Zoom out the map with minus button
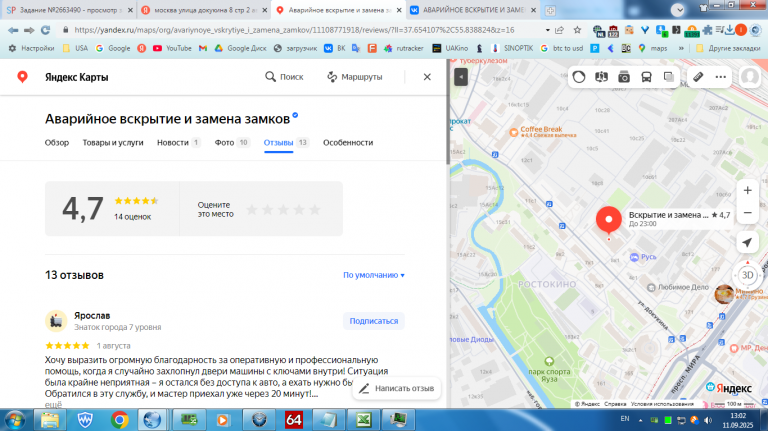The image size is (768, 431). pos(747,213)
